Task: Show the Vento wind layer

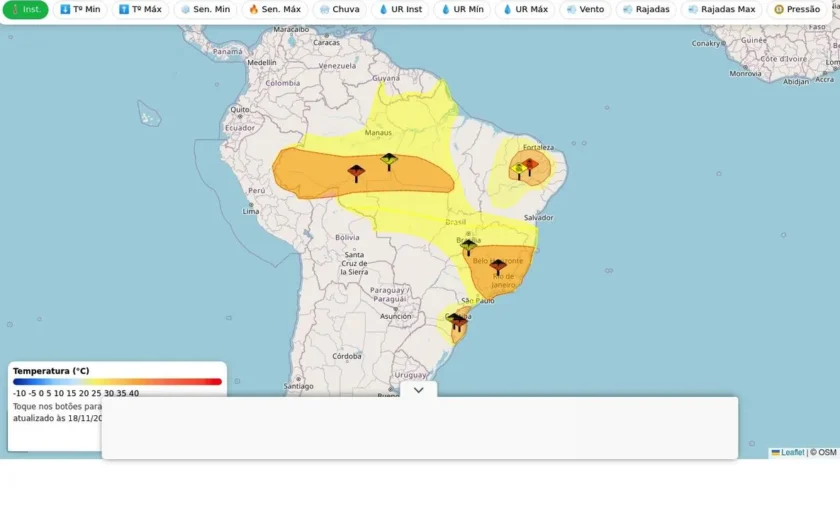Action: (586, 9)
